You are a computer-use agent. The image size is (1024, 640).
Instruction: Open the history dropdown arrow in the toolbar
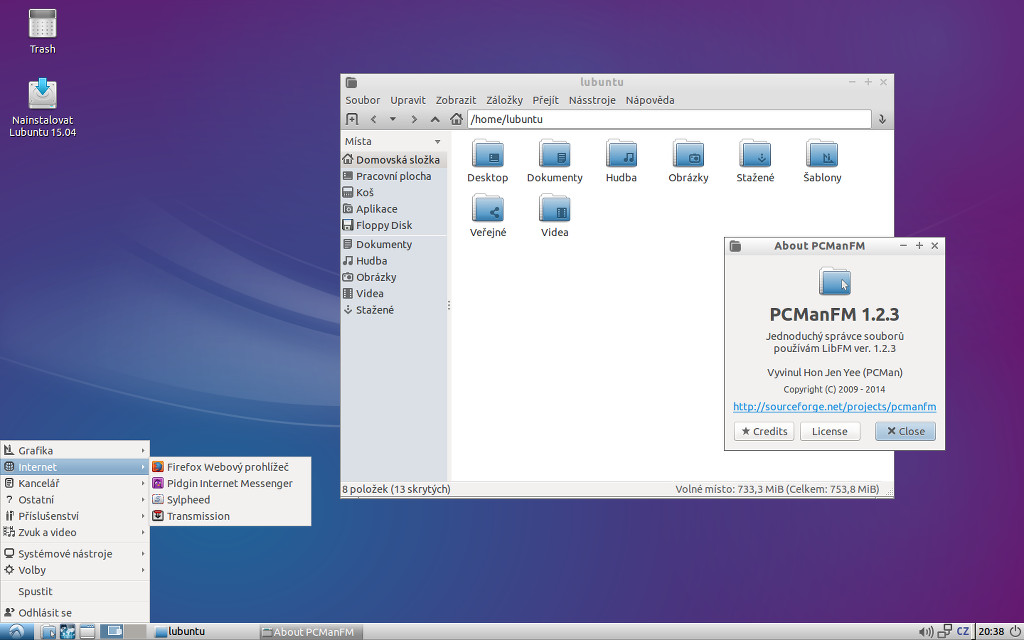[x=392, y=119]
